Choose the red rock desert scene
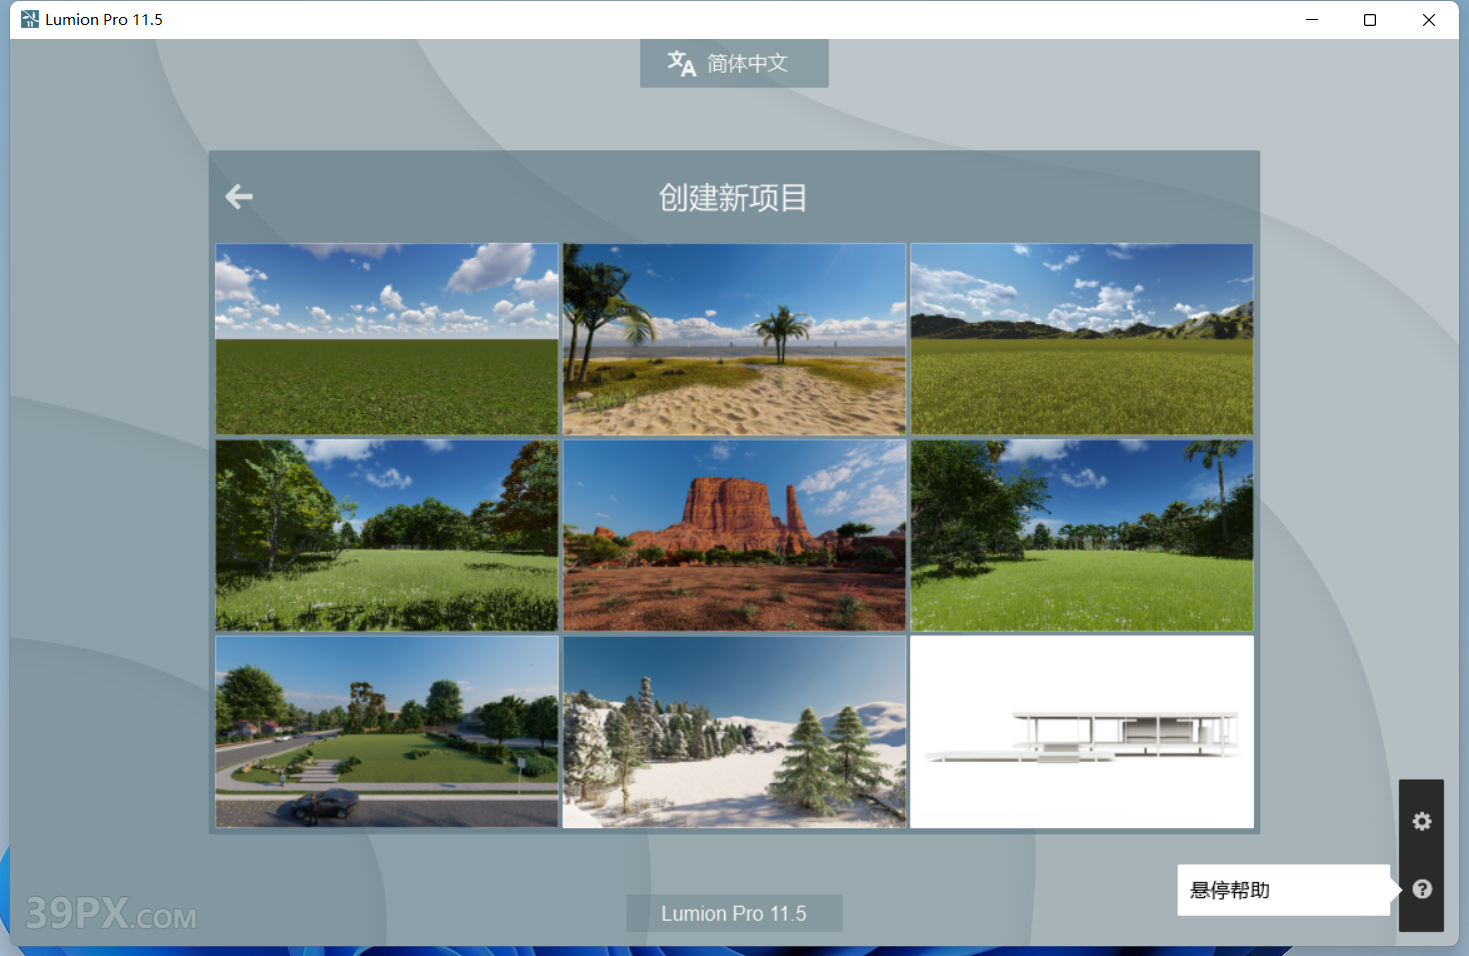This screenshot has width=1469, height=956. point(734,535)
